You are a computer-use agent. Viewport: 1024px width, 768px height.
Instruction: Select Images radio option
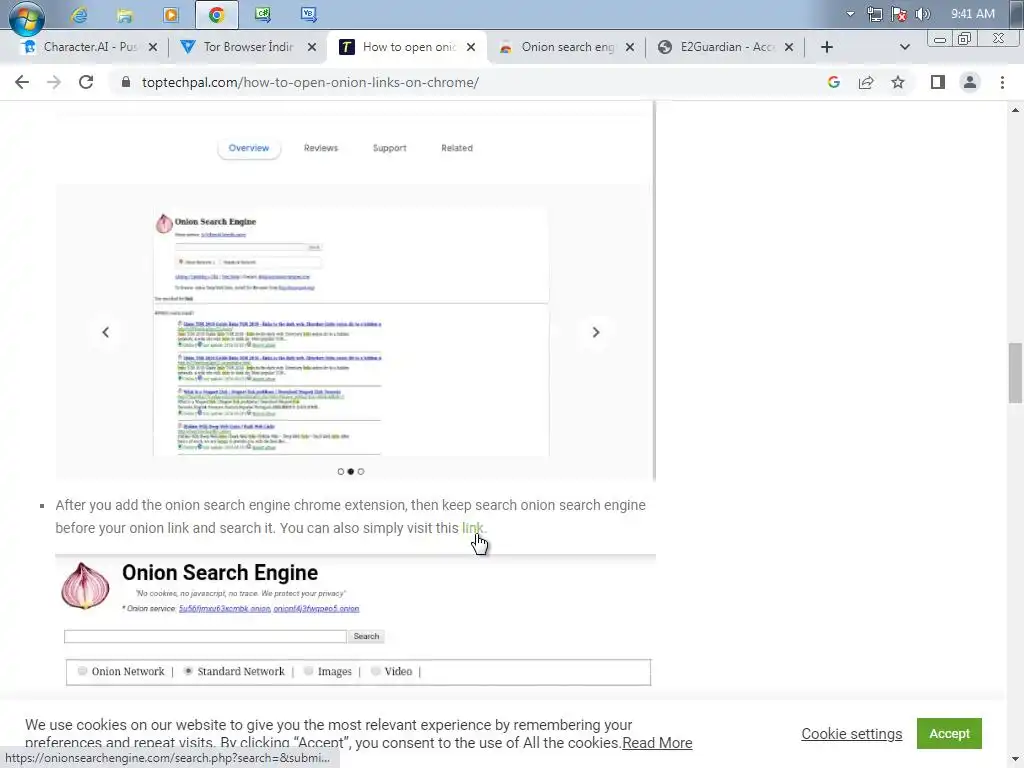308,671
